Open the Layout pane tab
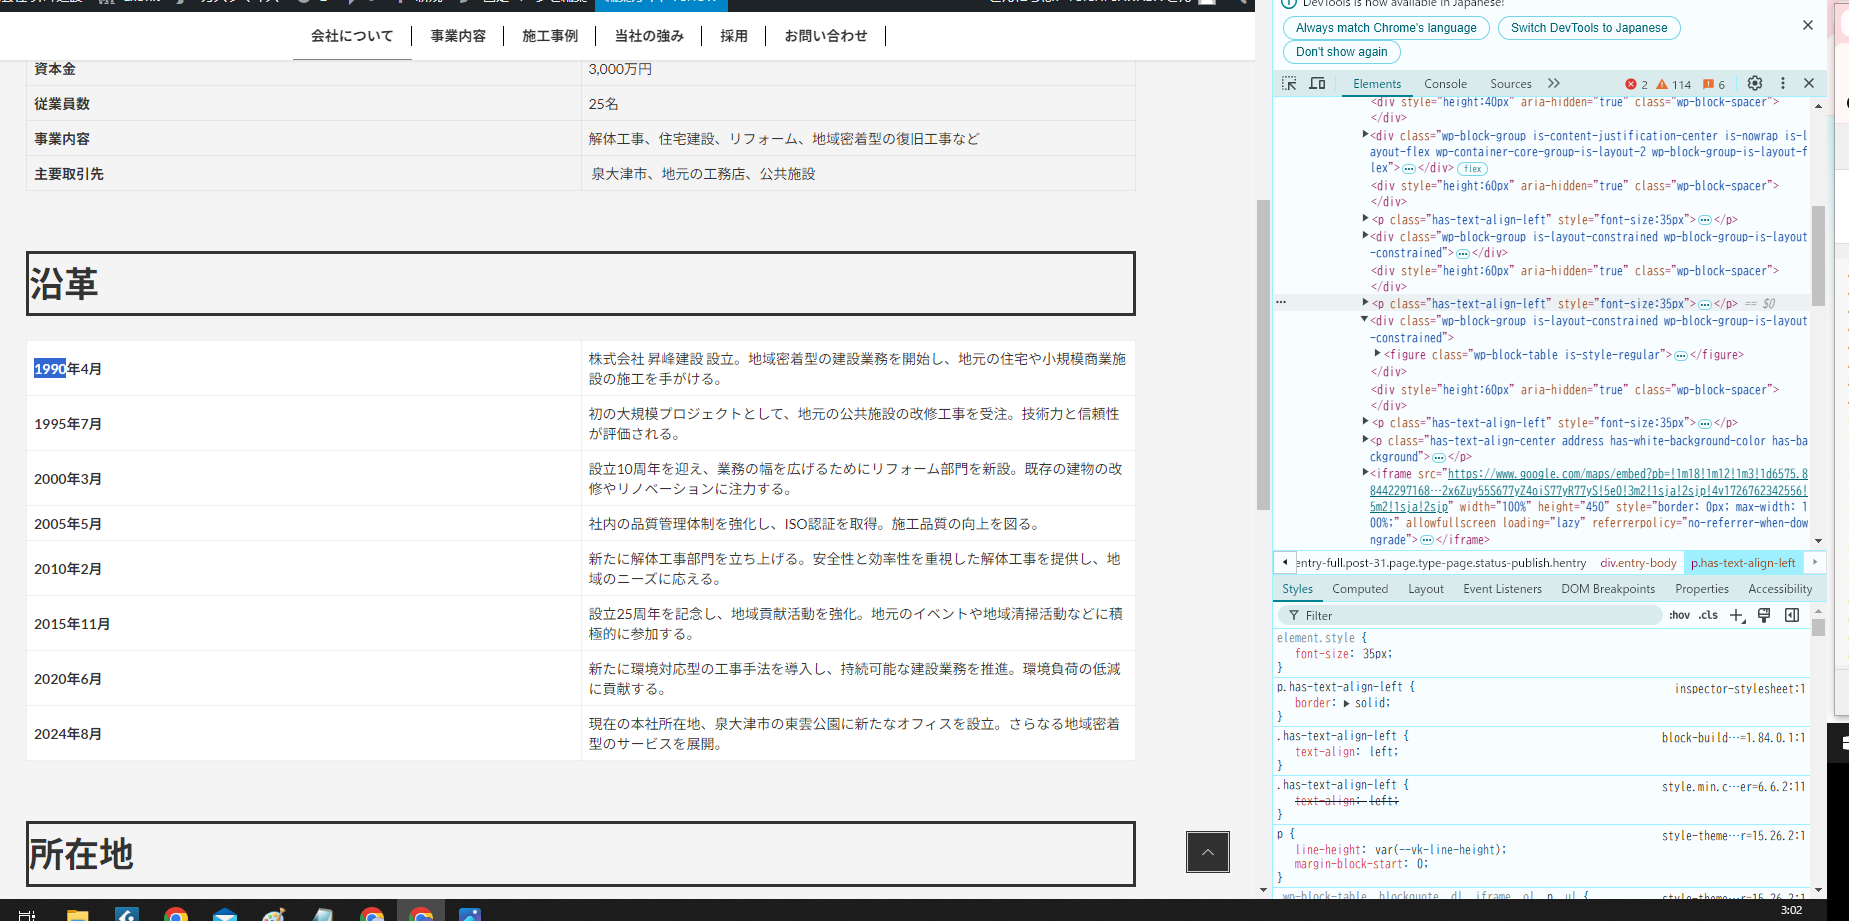This screenshot has height=921, width=1849. pyautogui.click(x=1426, y=589)
